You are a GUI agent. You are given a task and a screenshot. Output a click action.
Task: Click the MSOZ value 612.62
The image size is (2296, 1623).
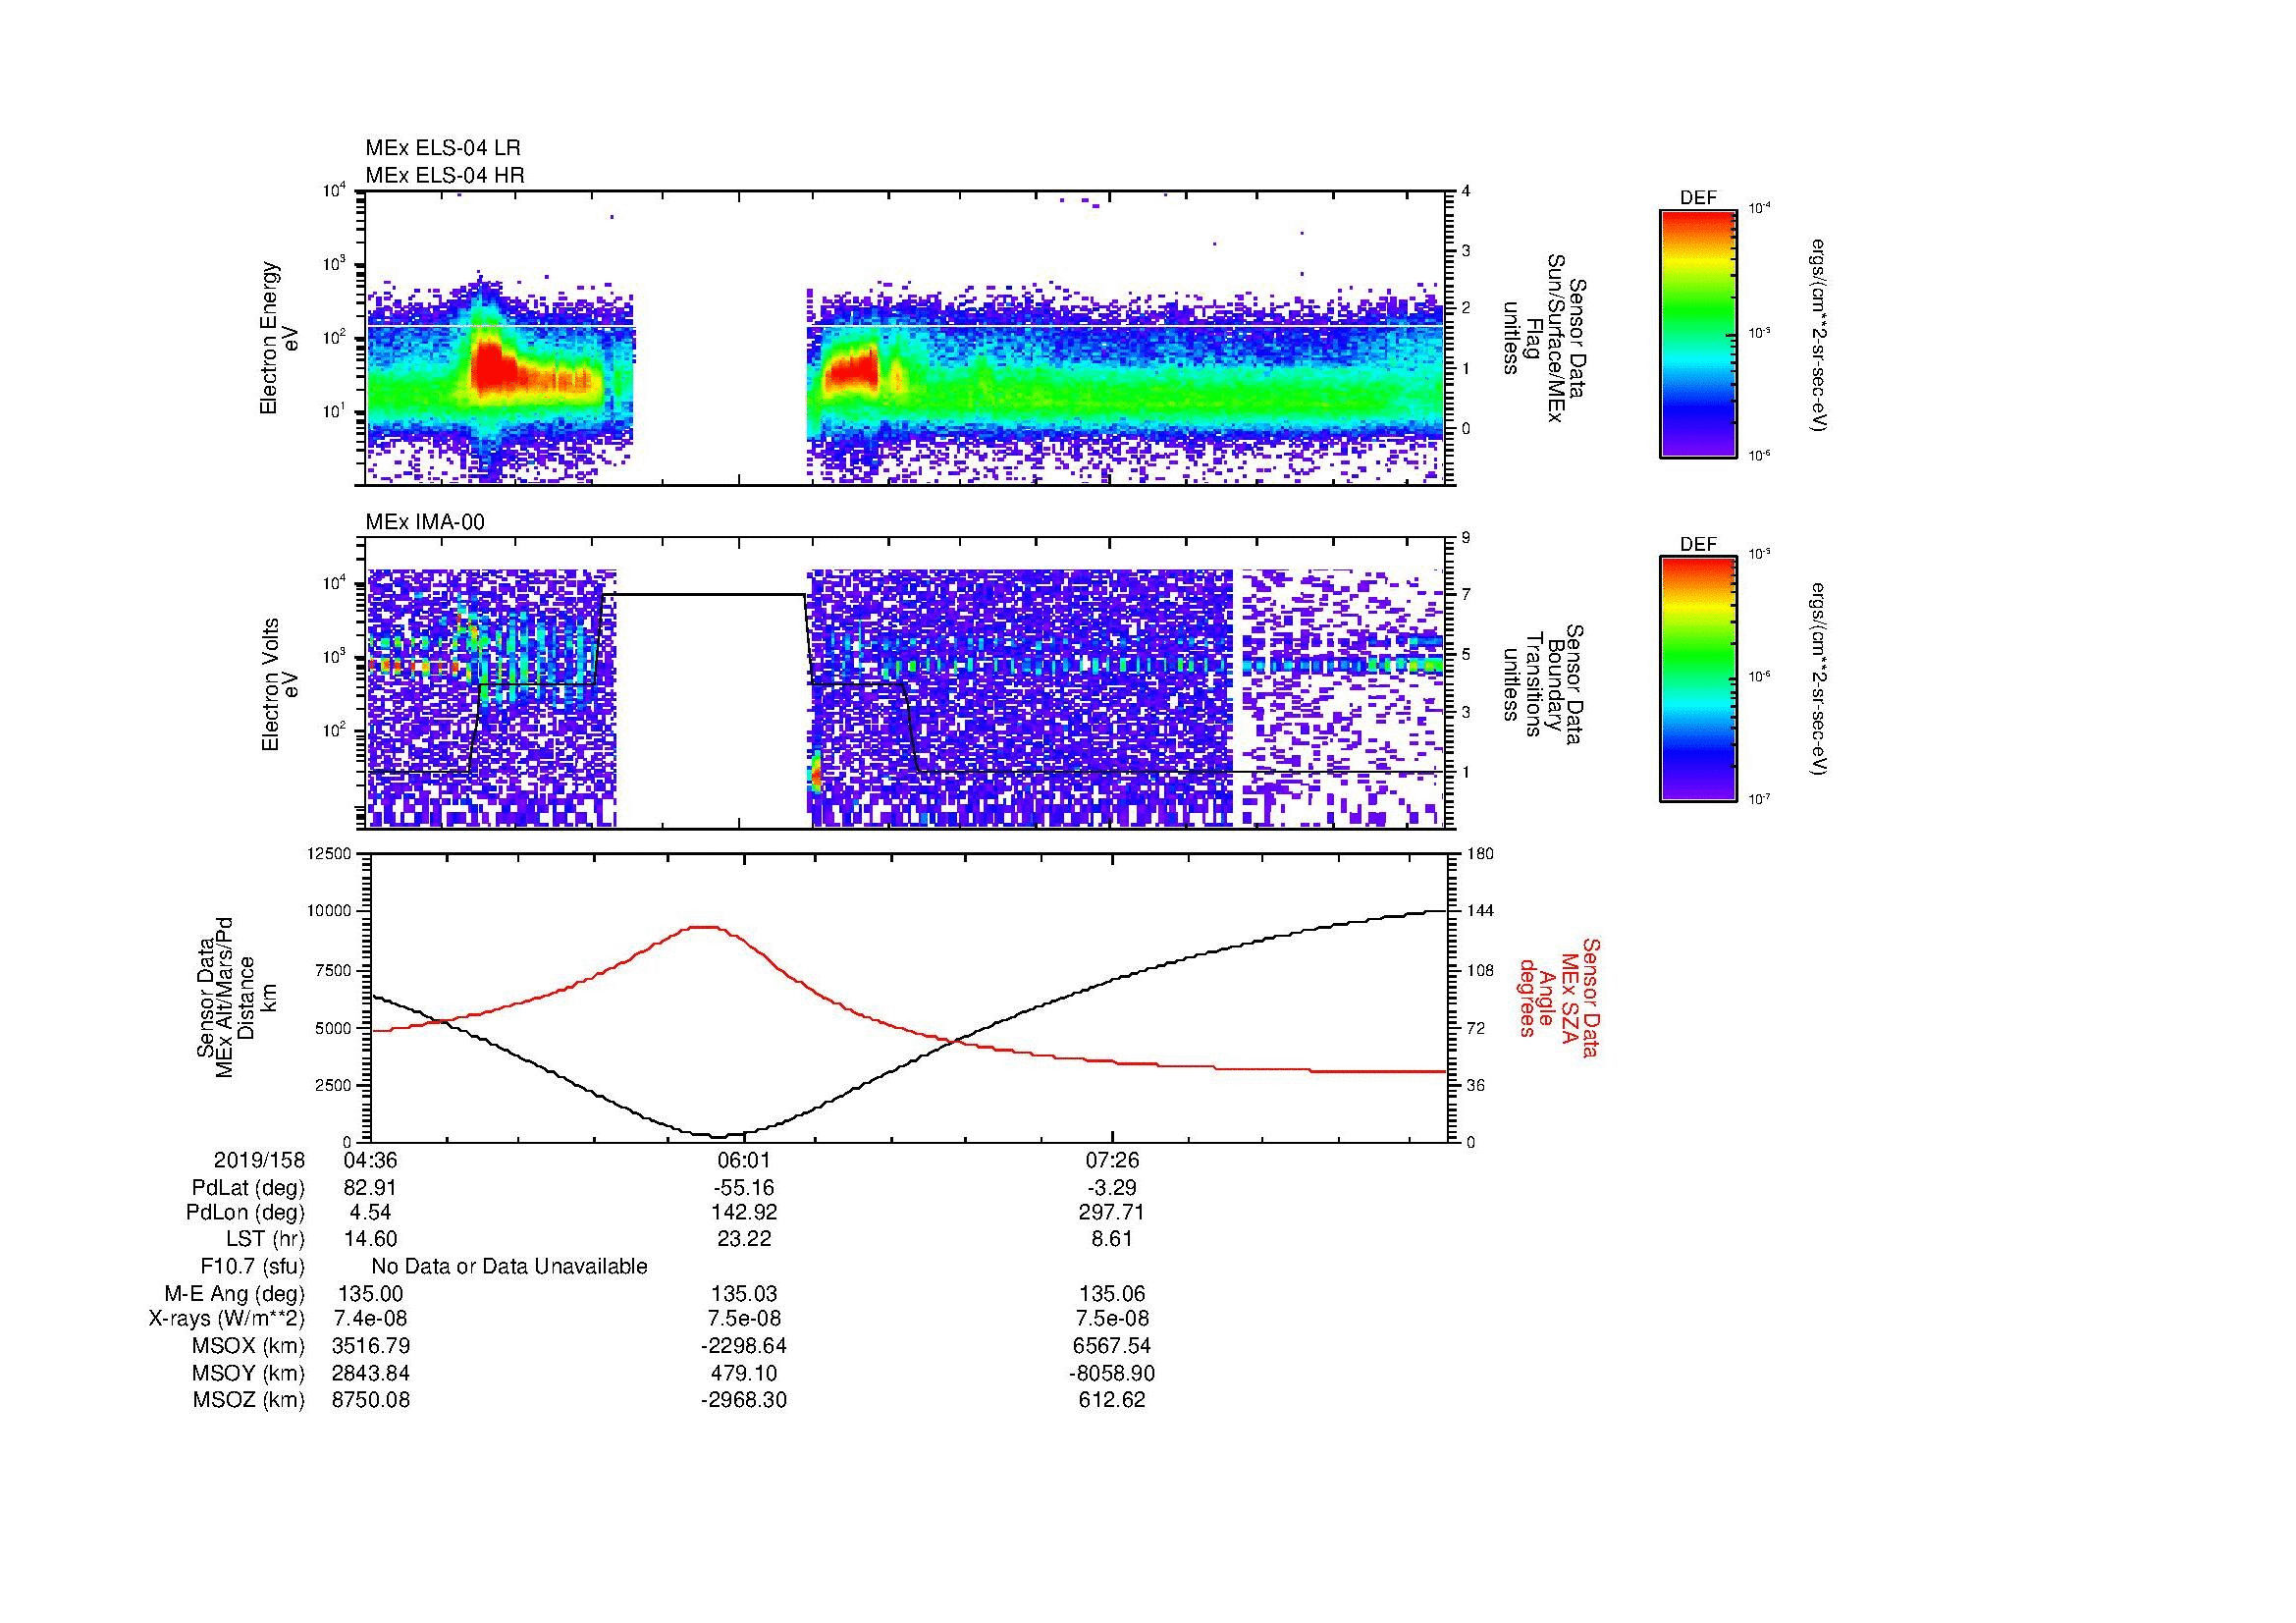click(1112, 1400)
